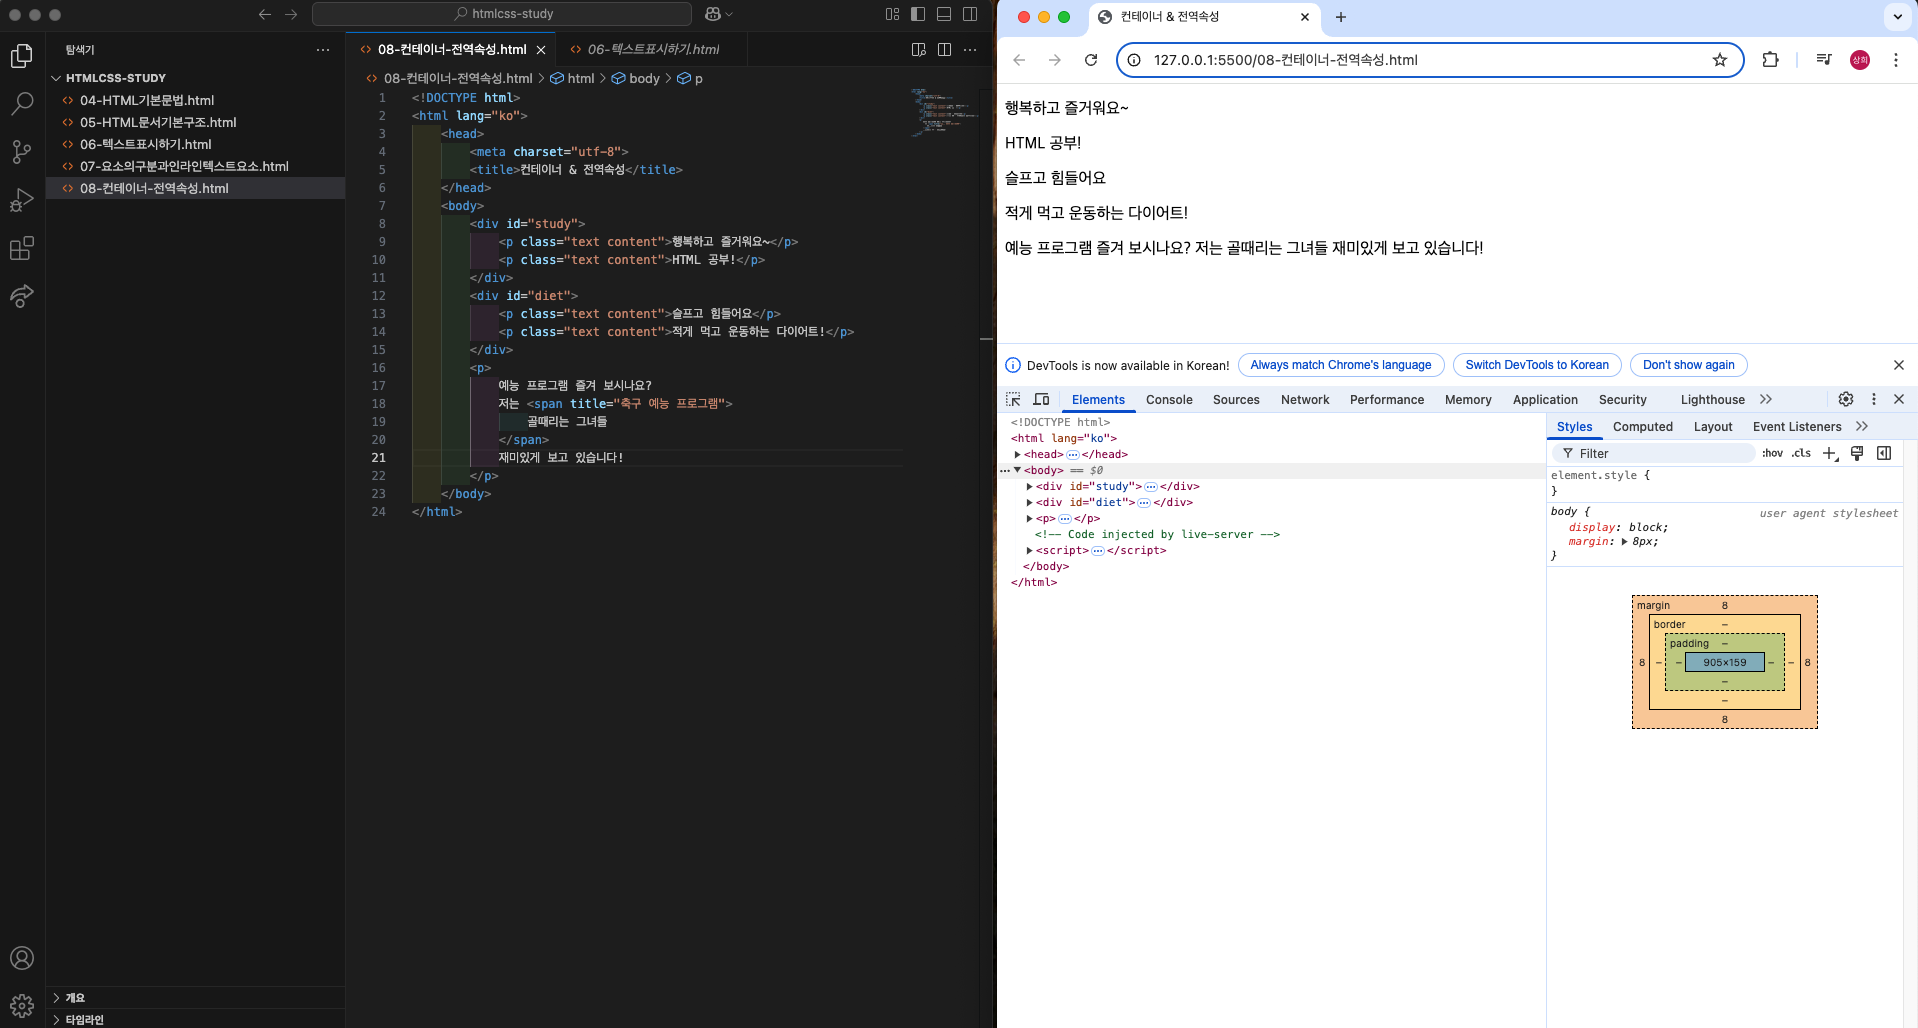Open the Chrome three-dot menu
This screenshot has width=1918, height=1028.
(1895, 60)
